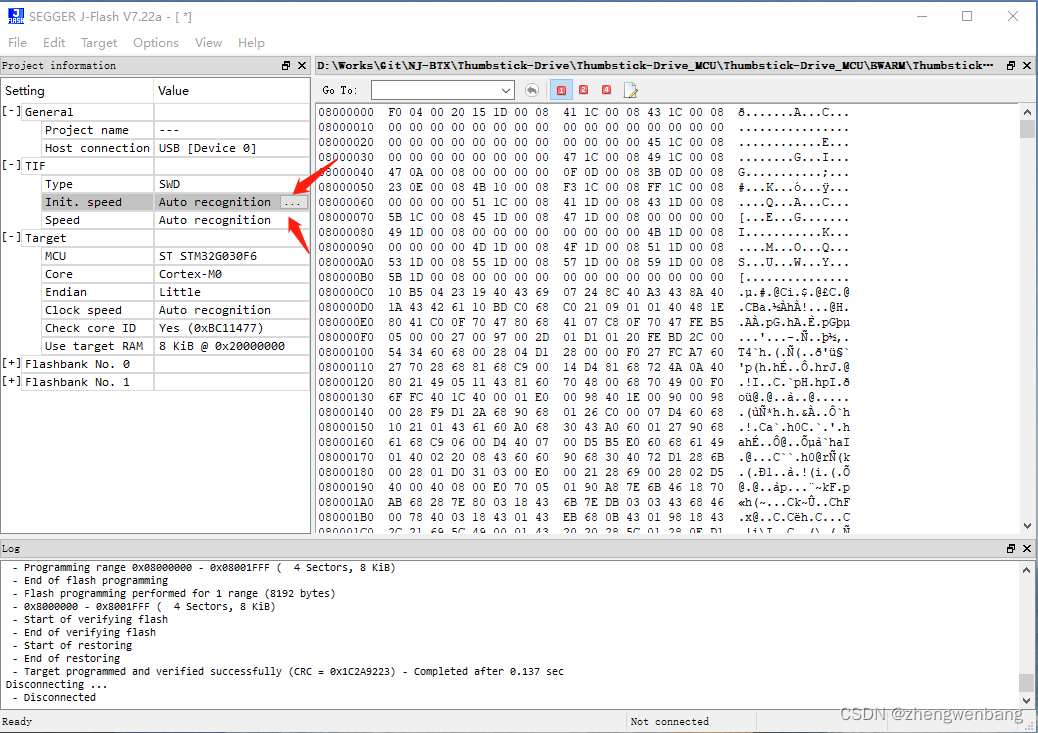
Task: Switch memory view to 2-byte display
Action: [x=584, y=90]
